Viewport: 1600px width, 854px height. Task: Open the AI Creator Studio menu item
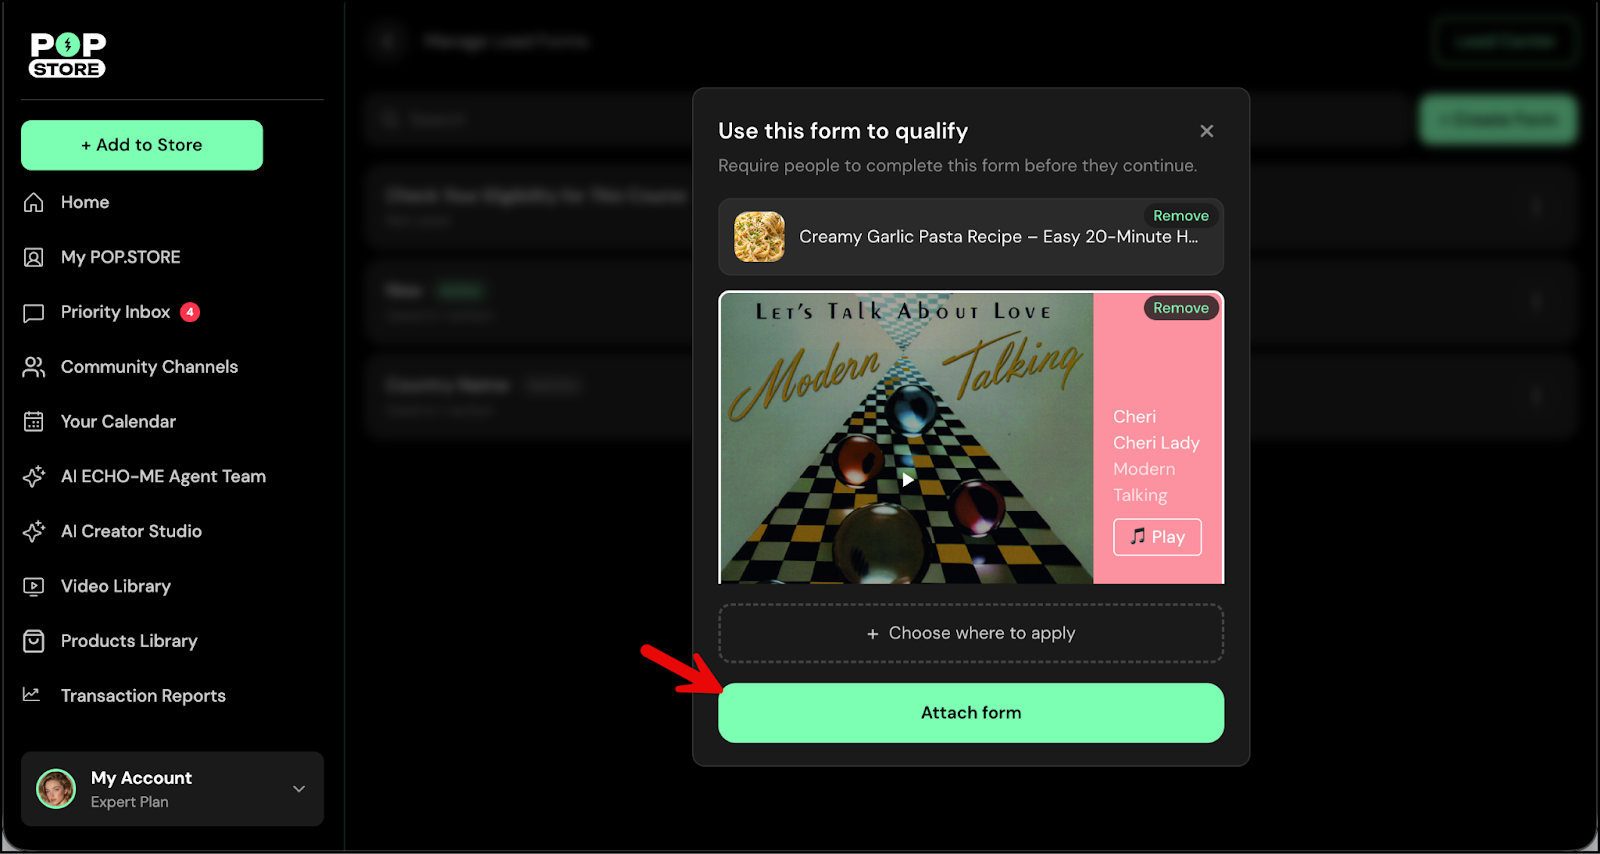tap(131, 531)
